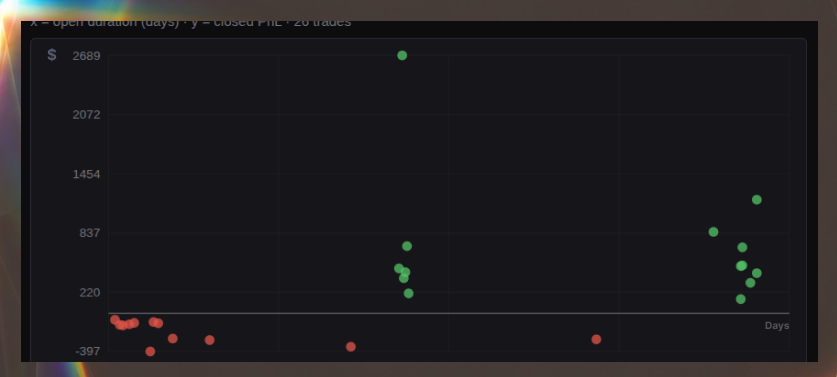837x377 pixels.
Task: Click the isolated red dot on far right
Action: click(x=596, y=340)
